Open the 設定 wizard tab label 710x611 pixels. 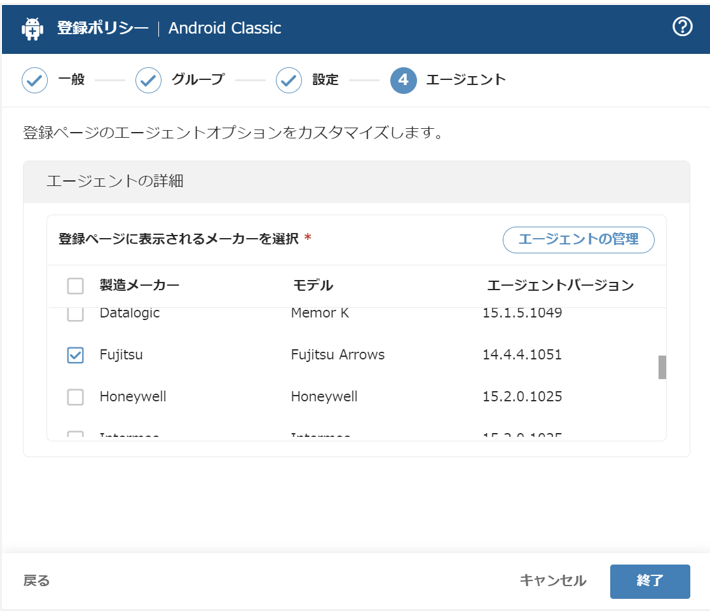(x=326, y=79)
